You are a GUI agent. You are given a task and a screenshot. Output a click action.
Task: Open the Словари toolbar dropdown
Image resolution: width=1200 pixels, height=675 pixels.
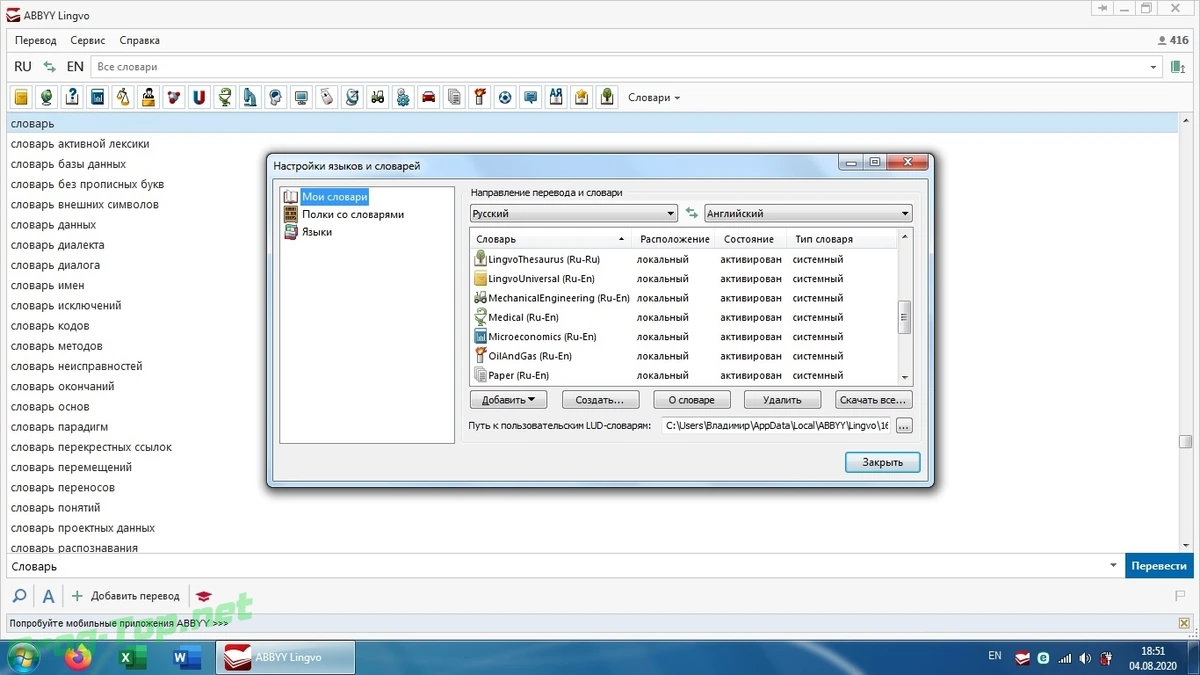(x=654, y=98)
